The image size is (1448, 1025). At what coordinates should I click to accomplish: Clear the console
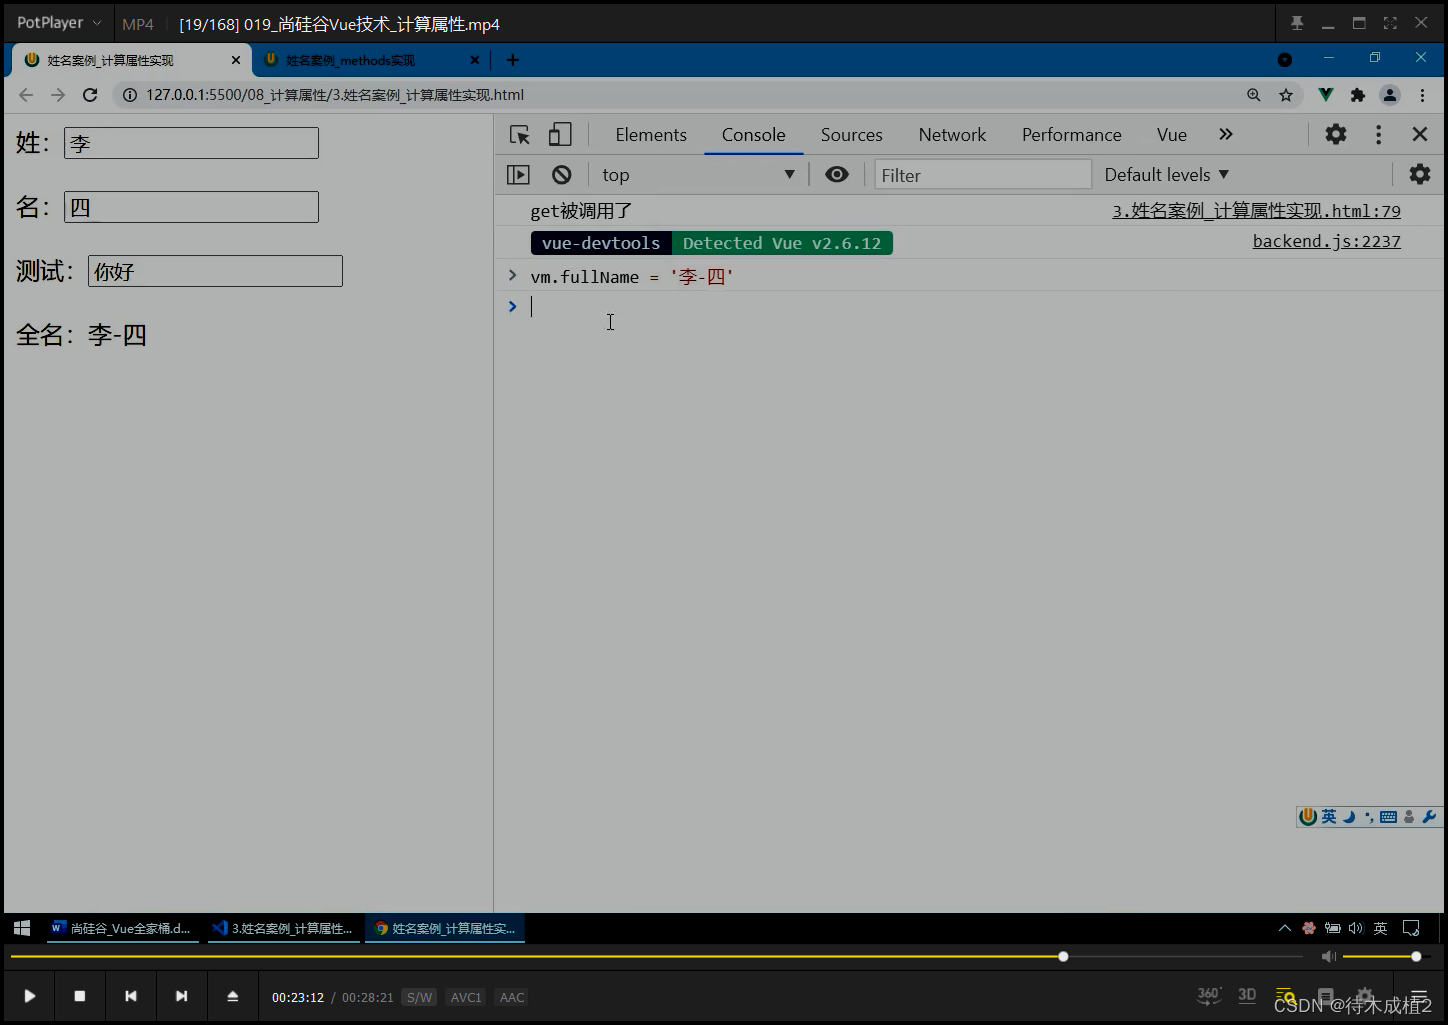click(x=562, y=175)
